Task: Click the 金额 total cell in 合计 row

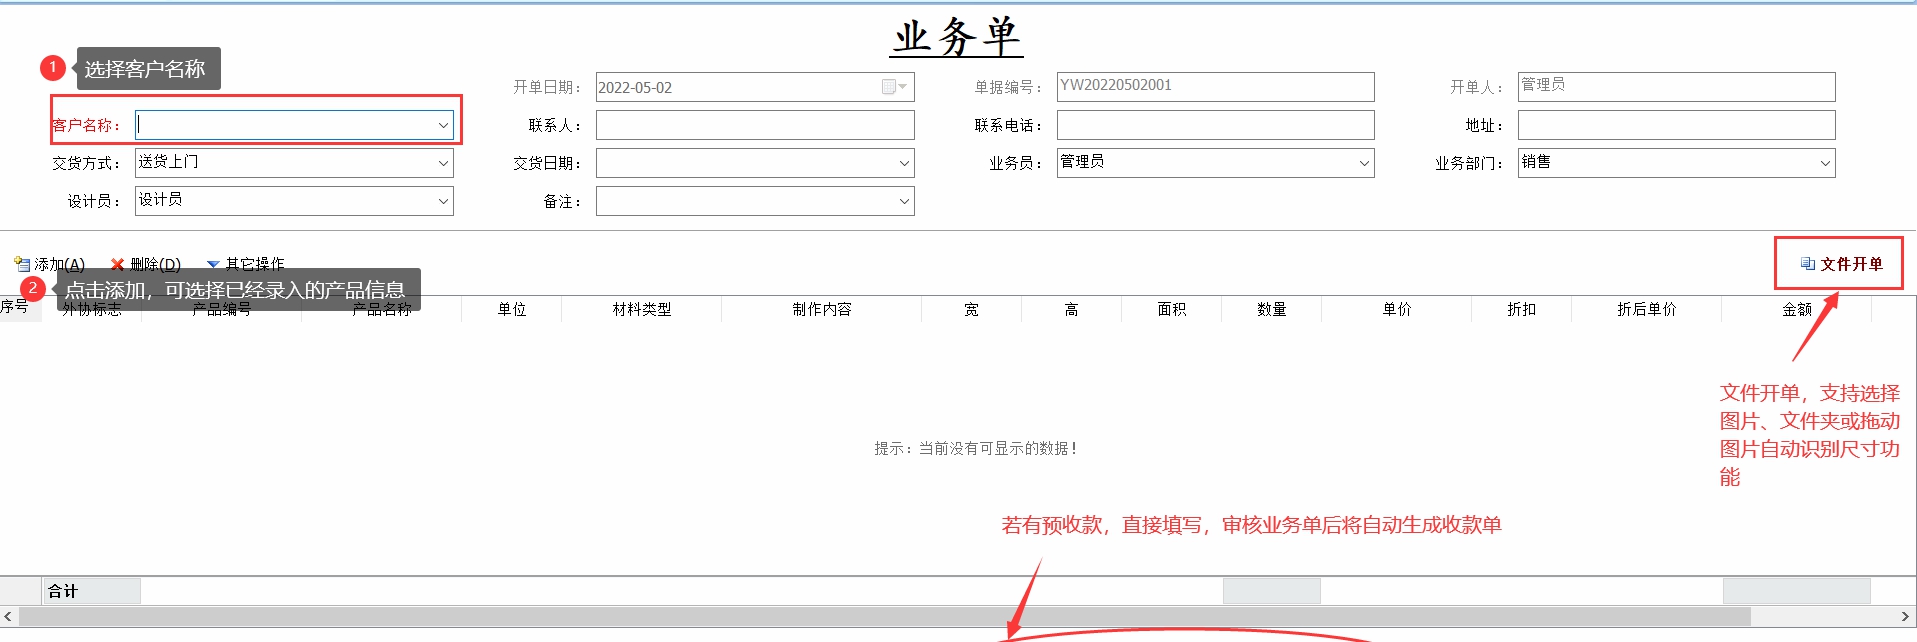Action: pos(1797,591)
